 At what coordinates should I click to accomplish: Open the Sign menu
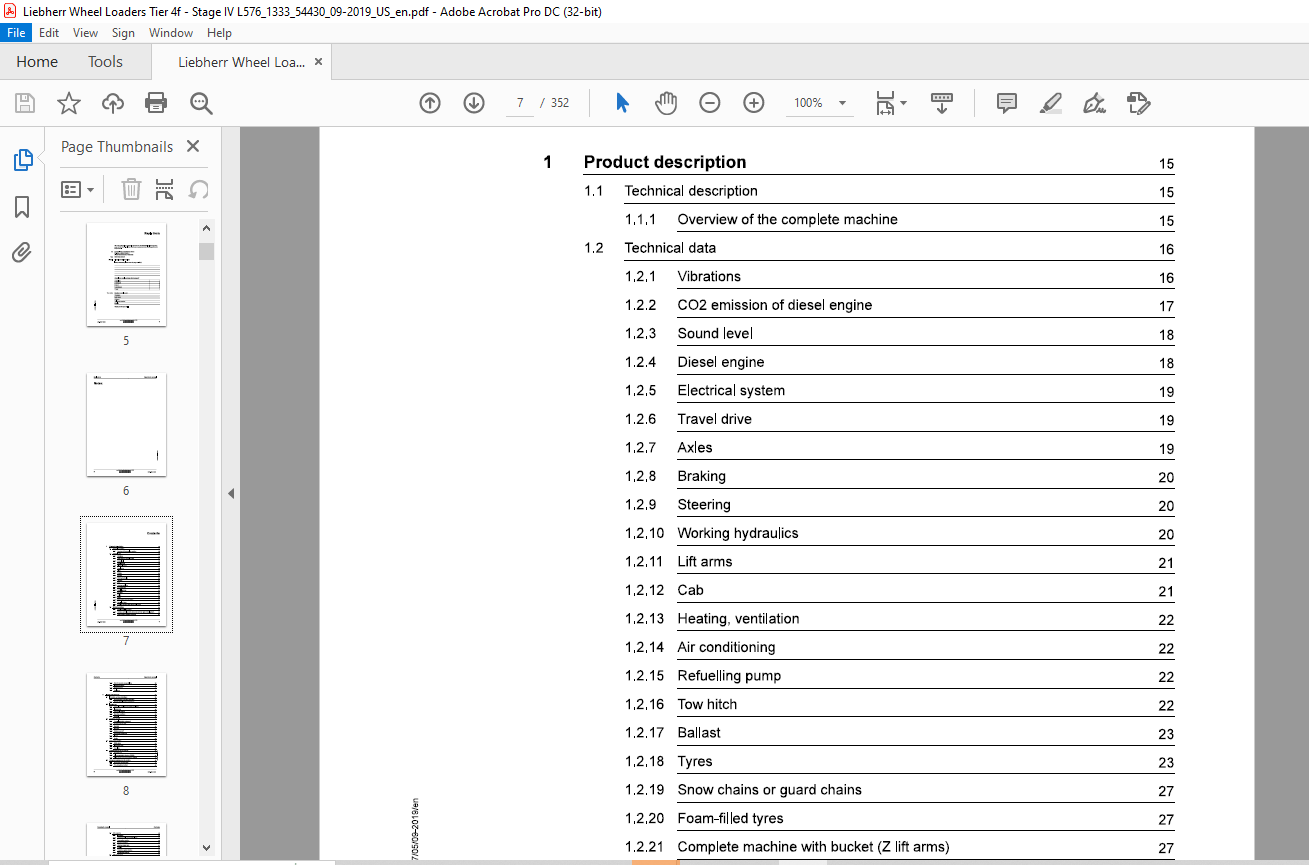123,33
